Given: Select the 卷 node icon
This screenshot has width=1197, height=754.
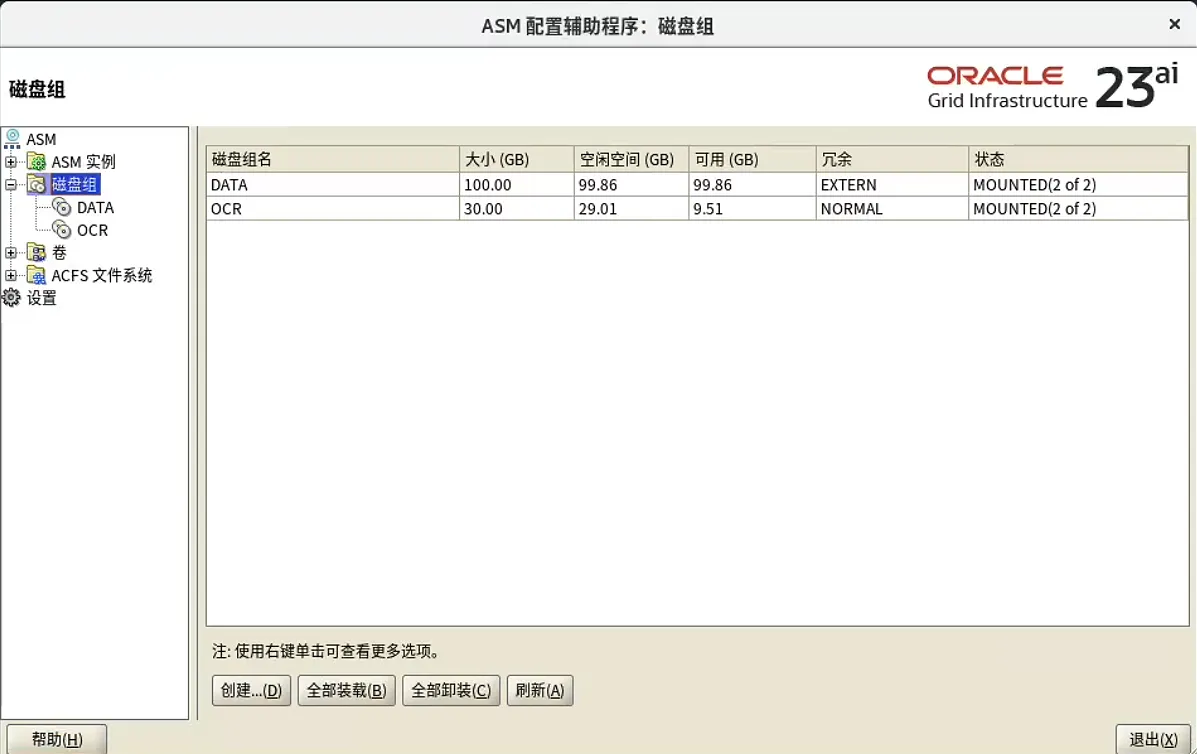Looking at the screenshot, I should point(37,253).
